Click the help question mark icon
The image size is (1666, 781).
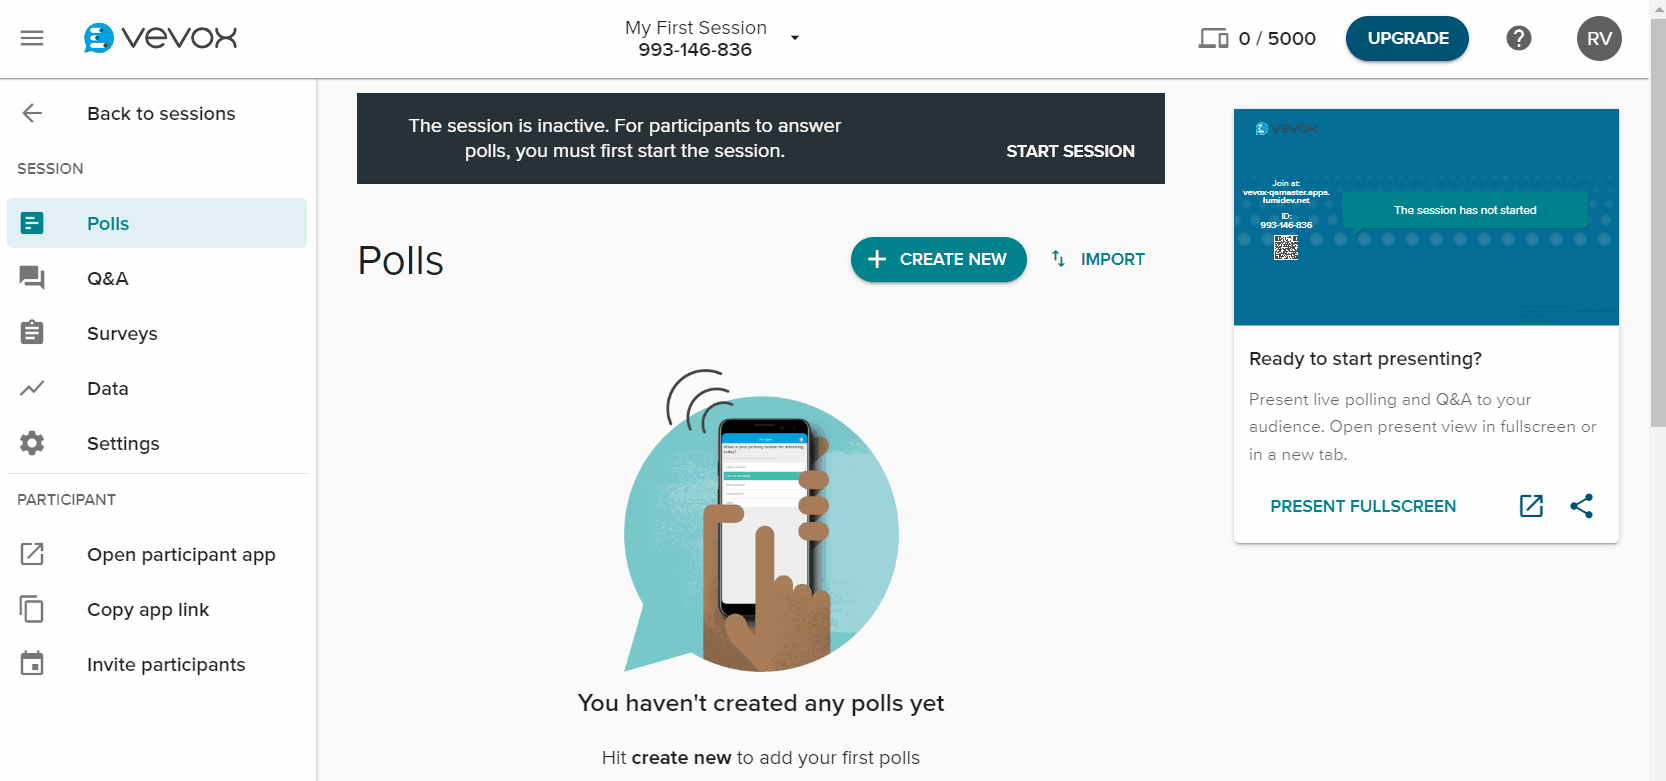[x=1518, y=38]
